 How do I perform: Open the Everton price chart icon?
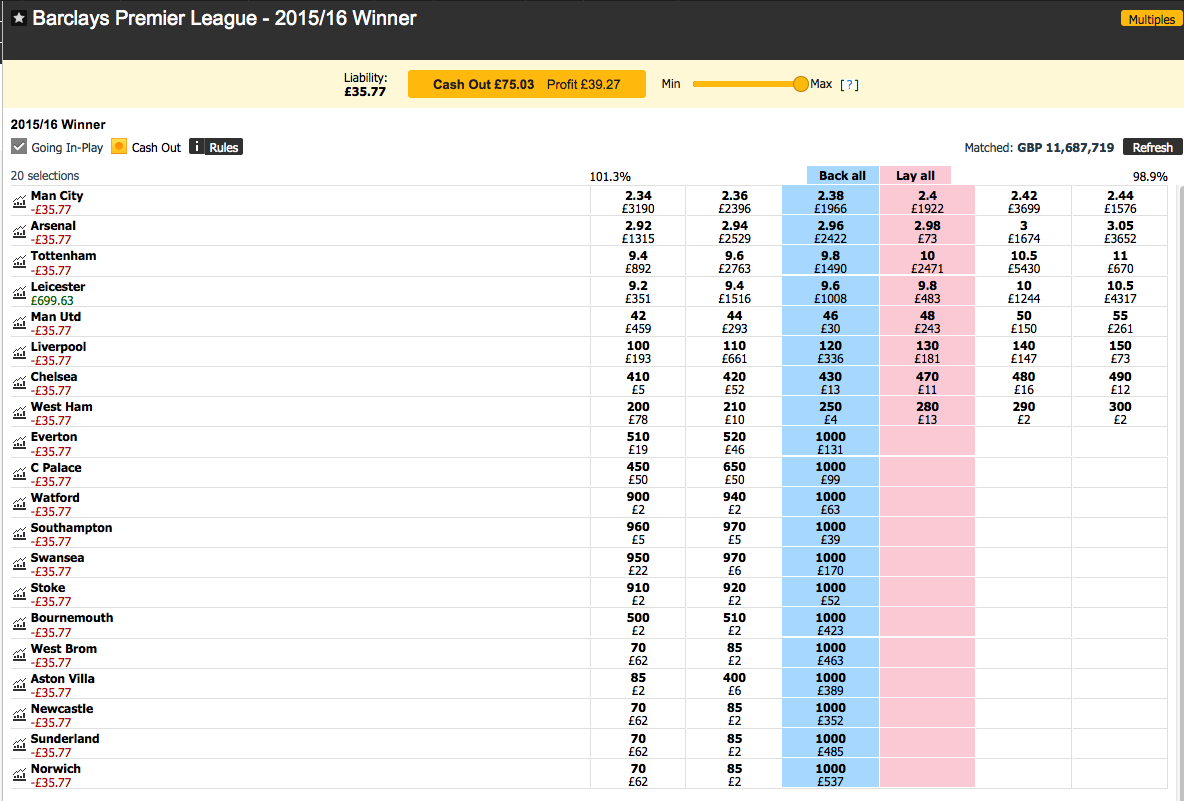pos(19,443)
